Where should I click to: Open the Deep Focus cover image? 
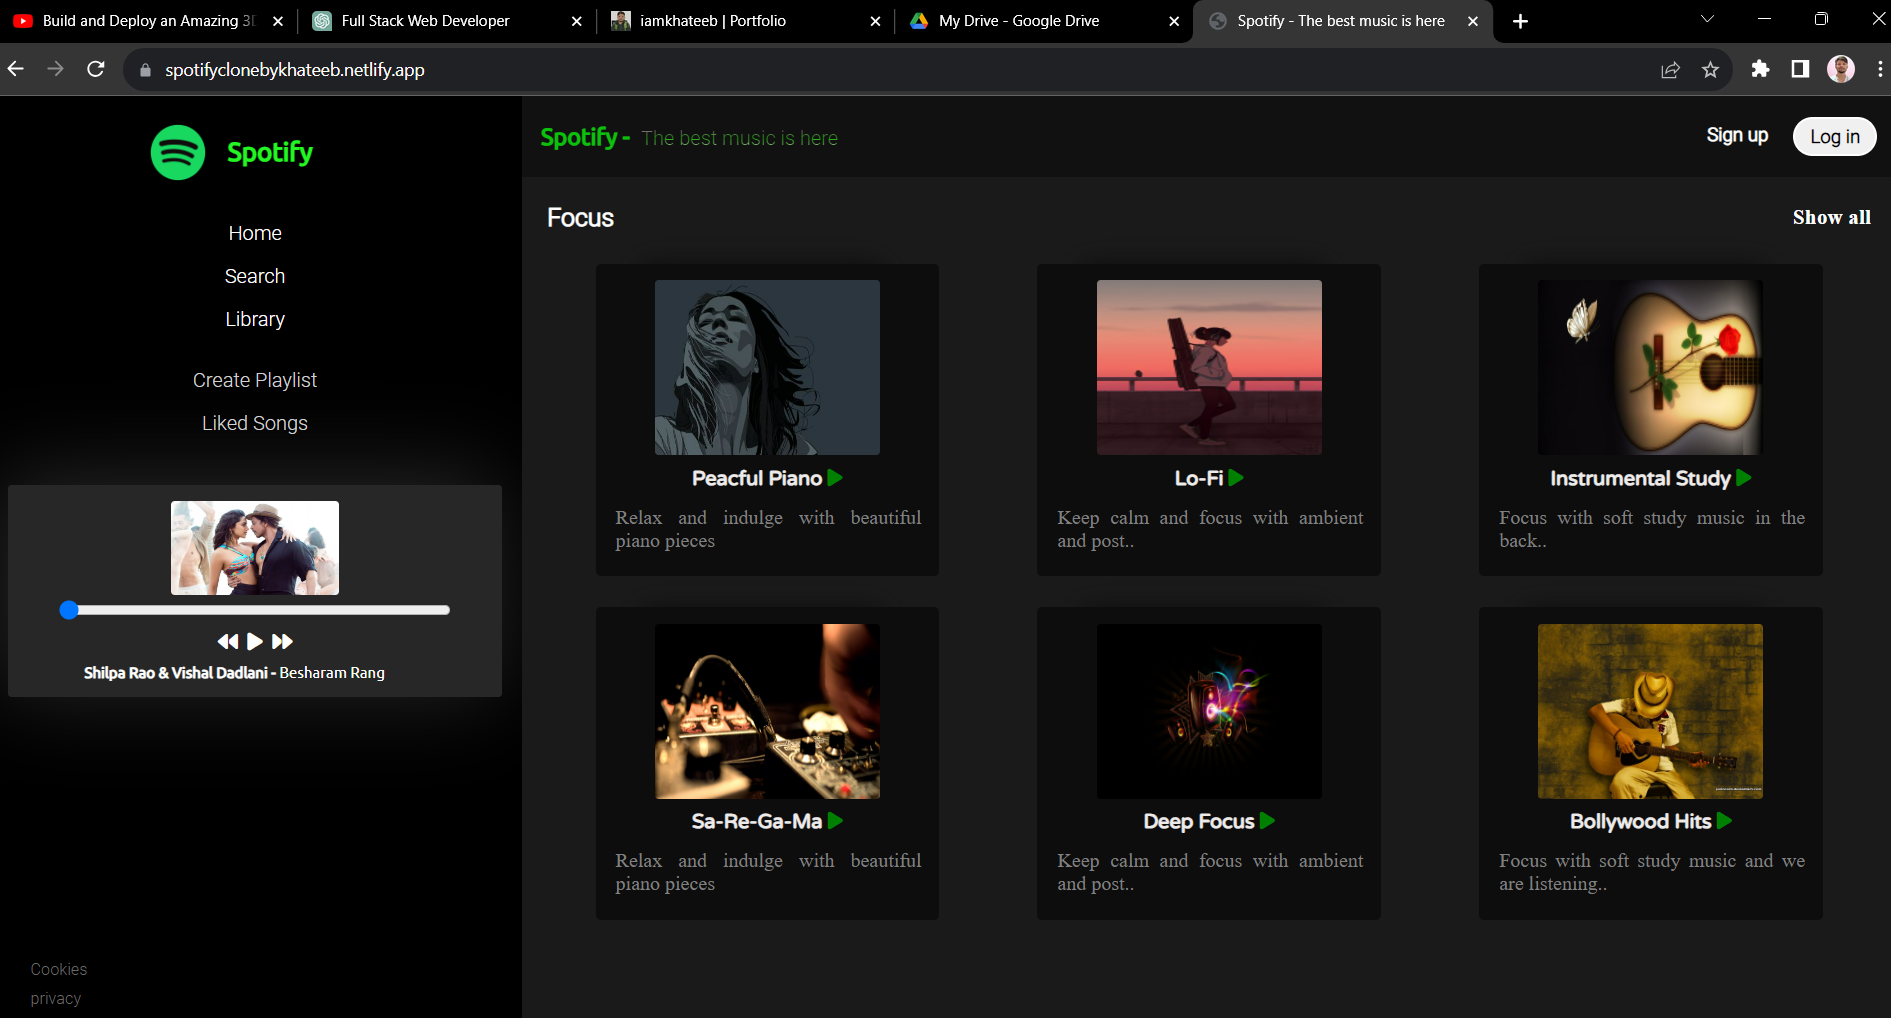pyautogui.click(x=1209, y=711)
